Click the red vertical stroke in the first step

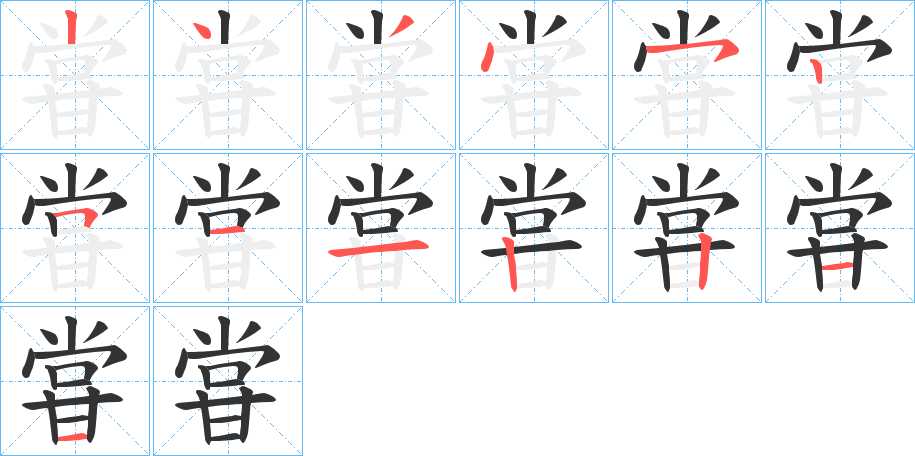coord(71,27)
